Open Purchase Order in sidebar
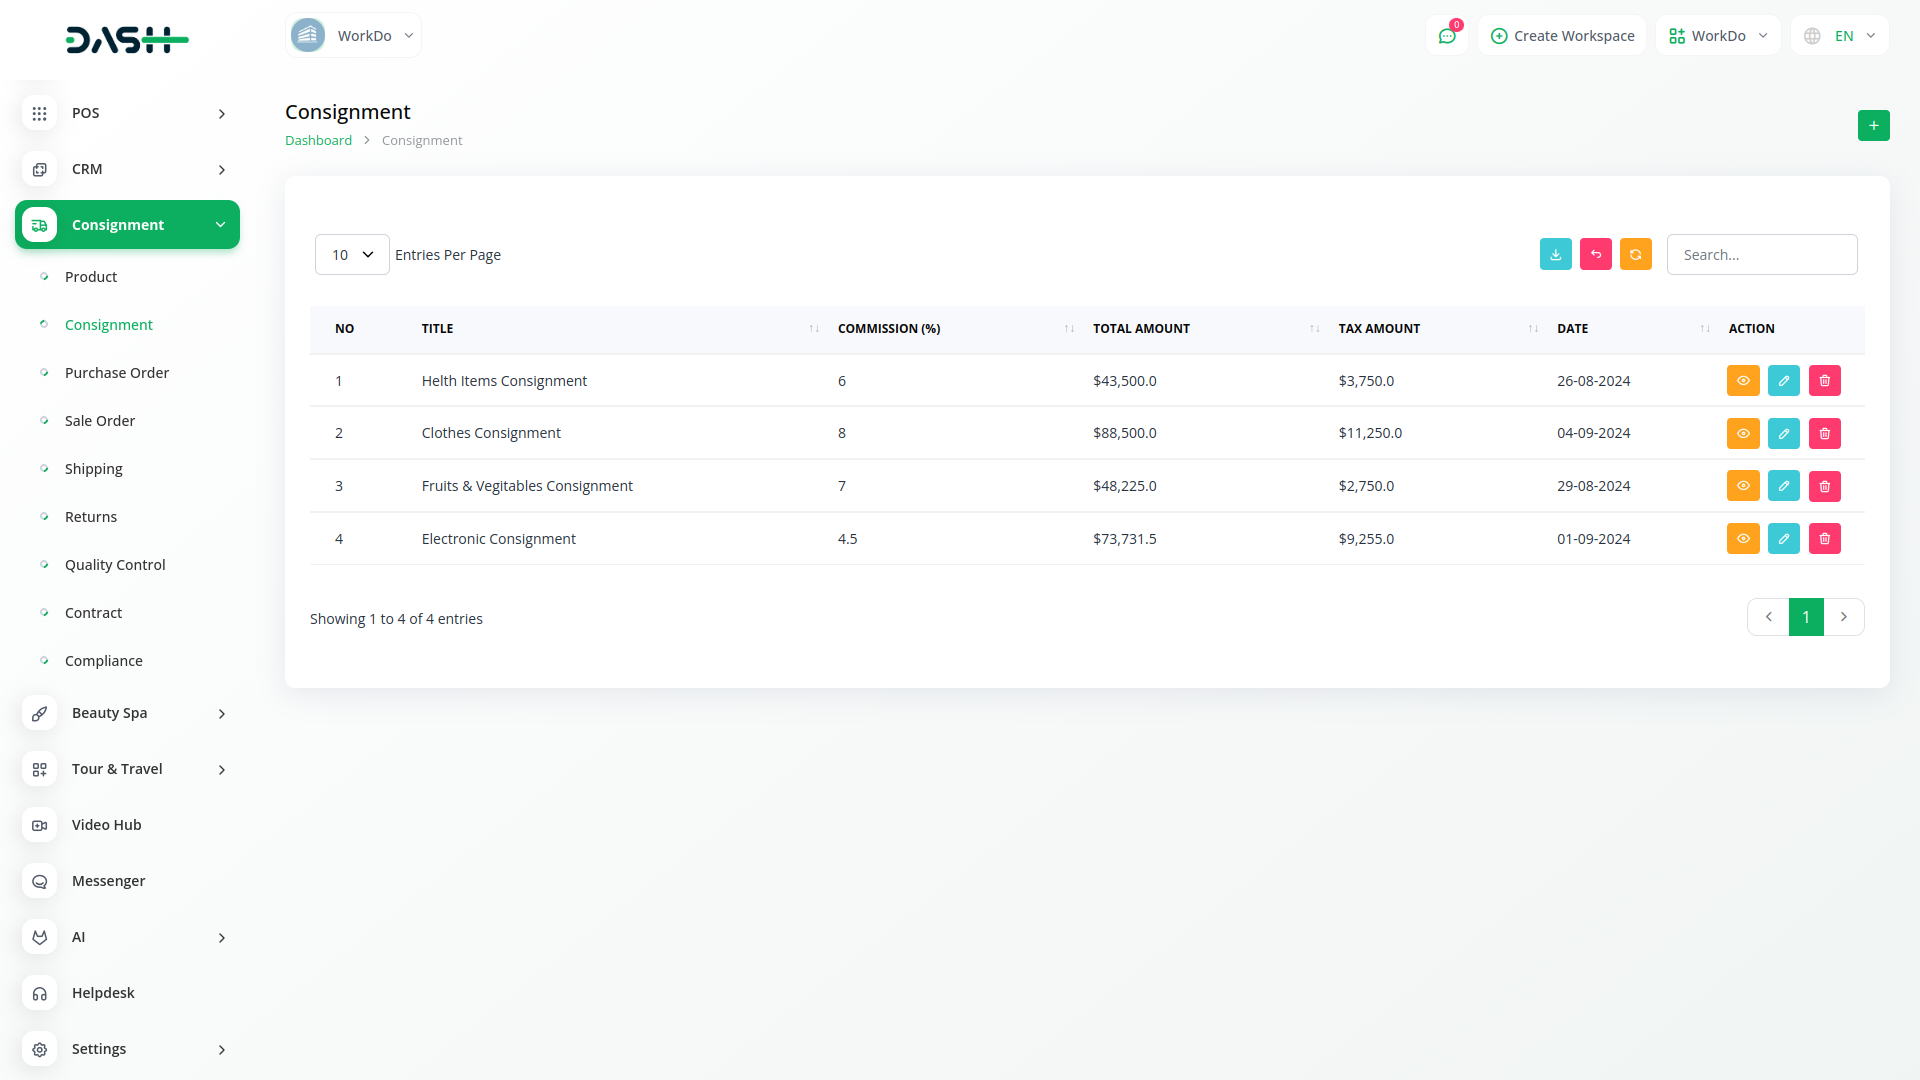The width and height of the screenshot is (1920, 1080). [116, 373]
